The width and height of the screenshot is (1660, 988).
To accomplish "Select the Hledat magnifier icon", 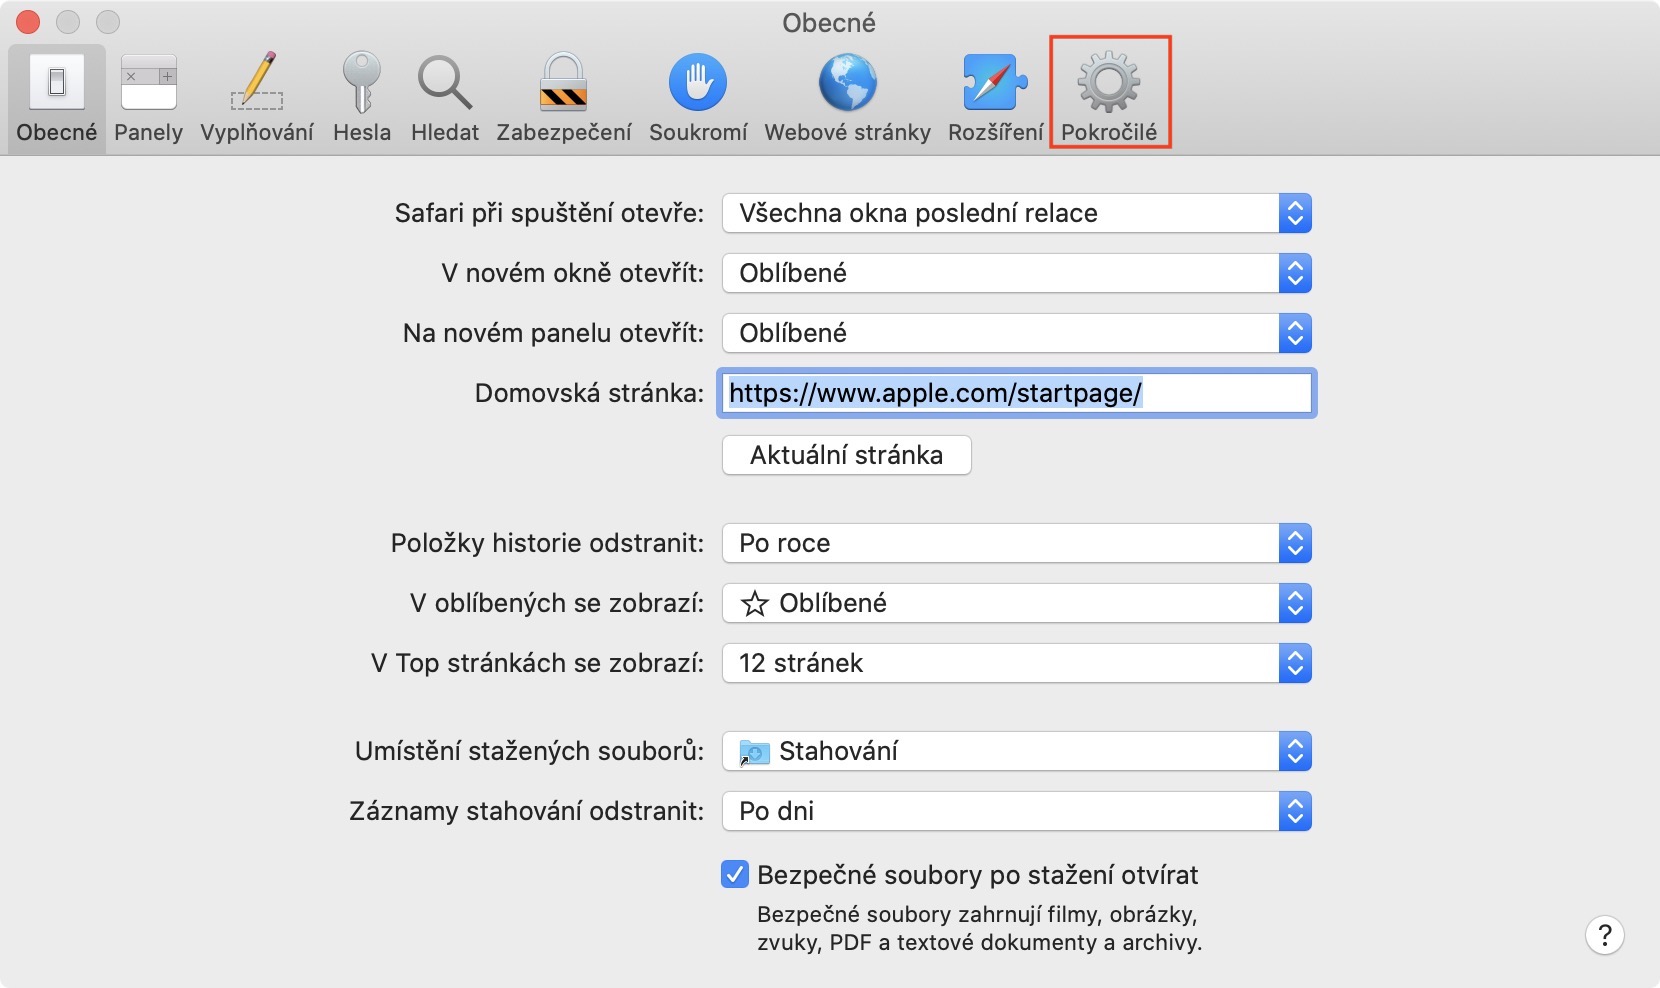I will 445,82.
